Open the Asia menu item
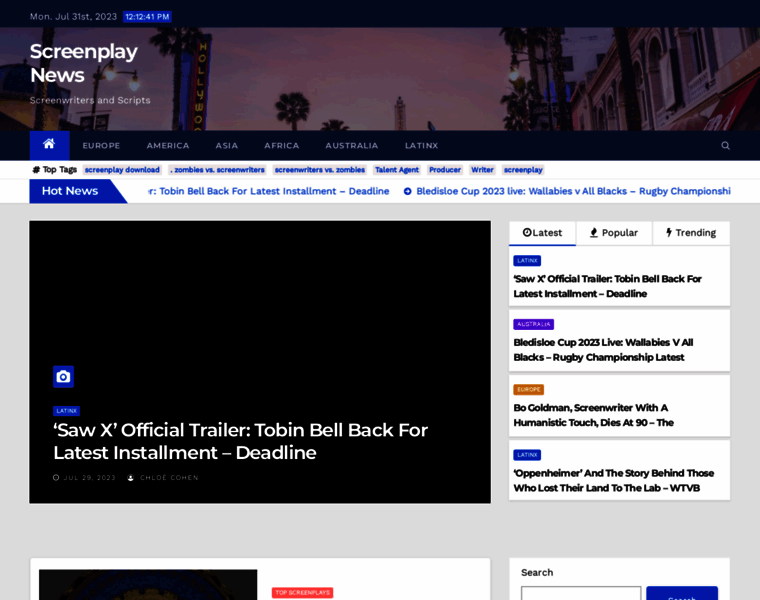 (227, 145)
